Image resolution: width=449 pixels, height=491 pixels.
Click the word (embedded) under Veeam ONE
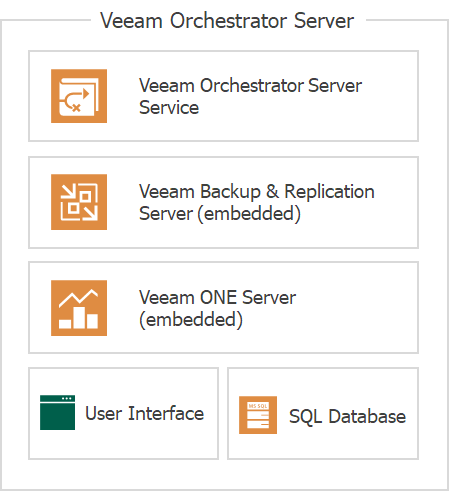[191, 319]
